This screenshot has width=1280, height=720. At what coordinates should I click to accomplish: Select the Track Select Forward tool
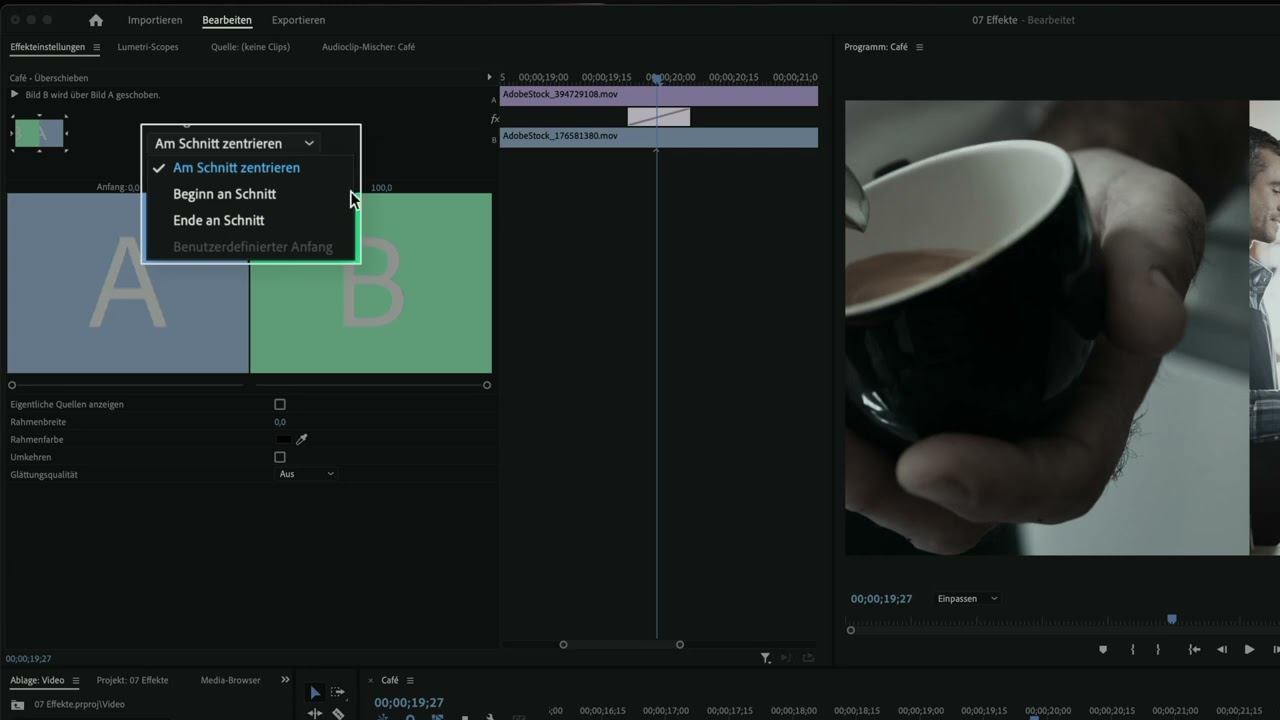pos(338,692)
